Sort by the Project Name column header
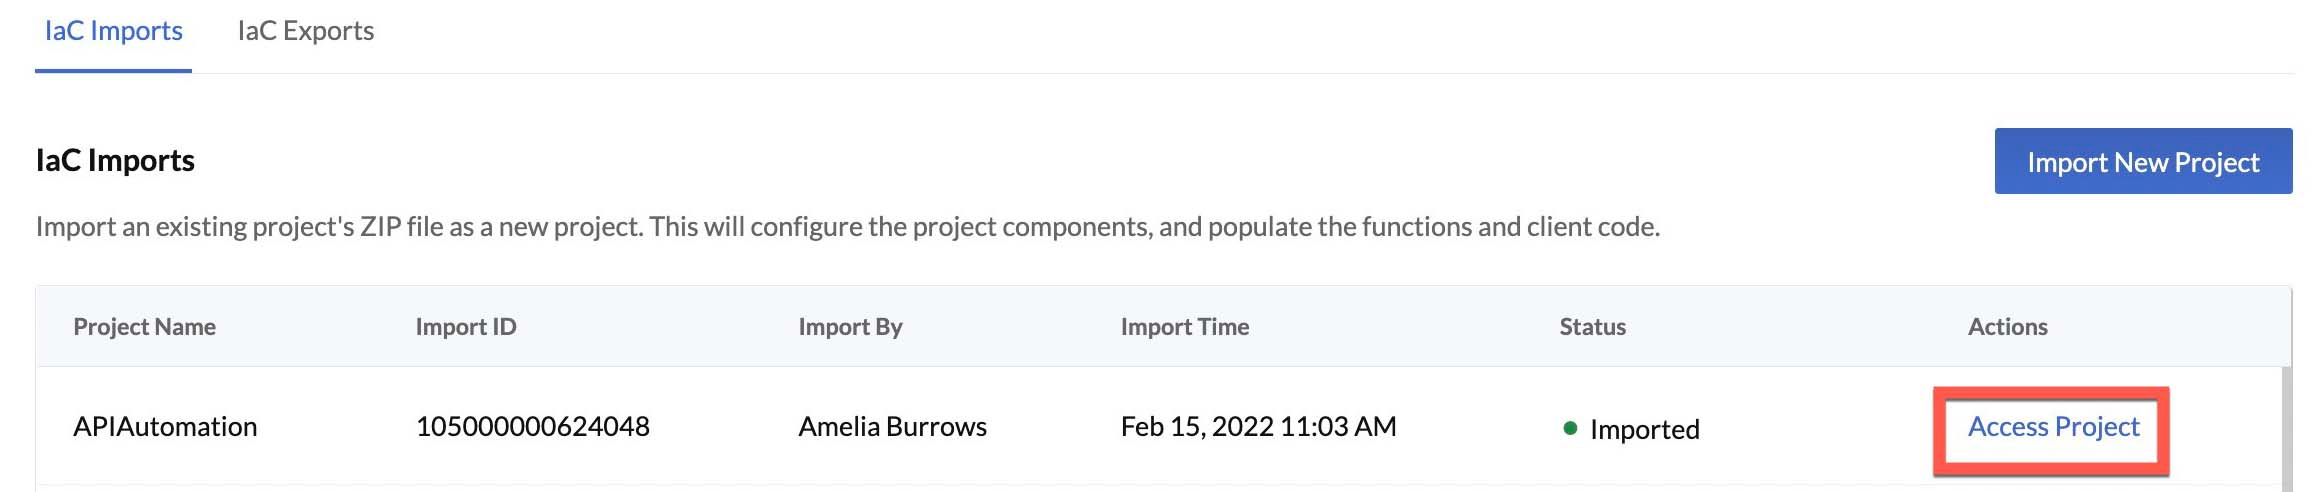The image size is (2314, 492). point(144,327)
